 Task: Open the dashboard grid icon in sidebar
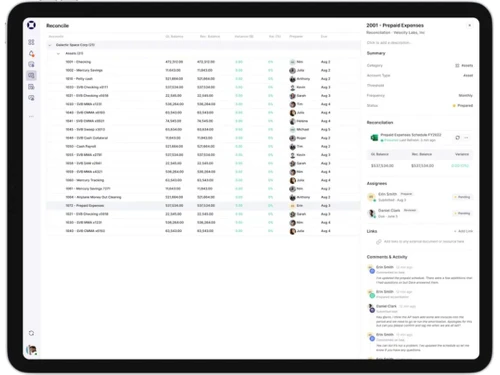[31, 42]
